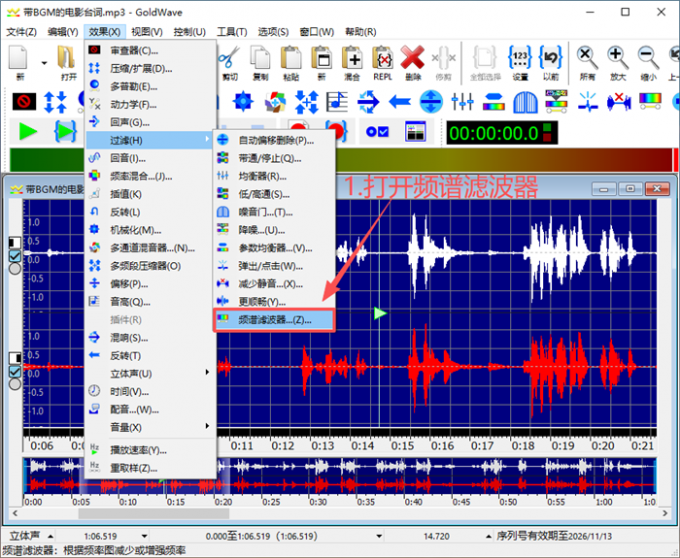This screenshot has width=680, height=558.
Task: Select 重取样(Z)... menu item
Action: coord(150,468)
